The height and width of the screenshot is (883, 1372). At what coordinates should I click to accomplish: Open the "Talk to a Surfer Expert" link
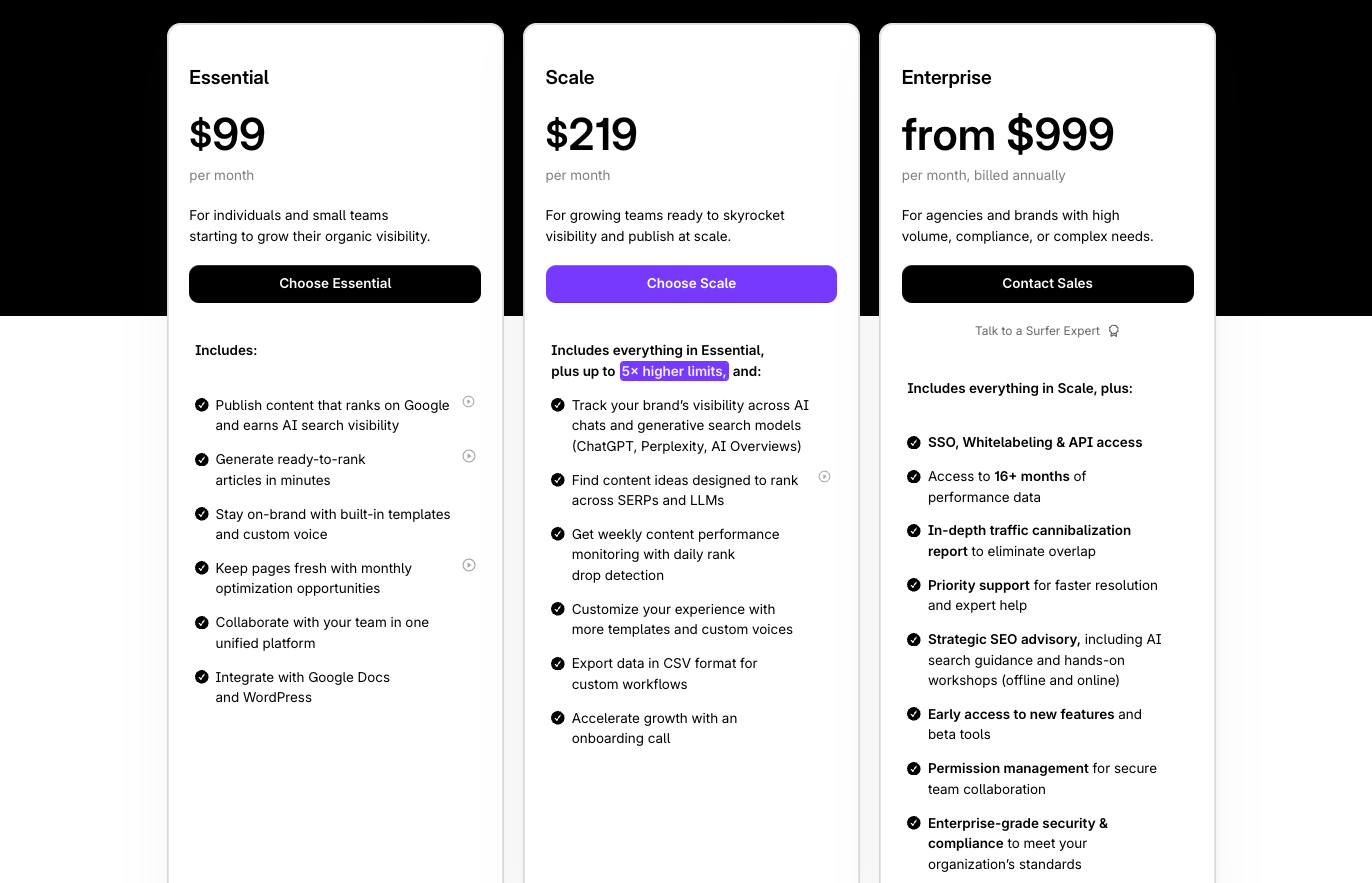pyautogui.click(x=1037, y=330)
